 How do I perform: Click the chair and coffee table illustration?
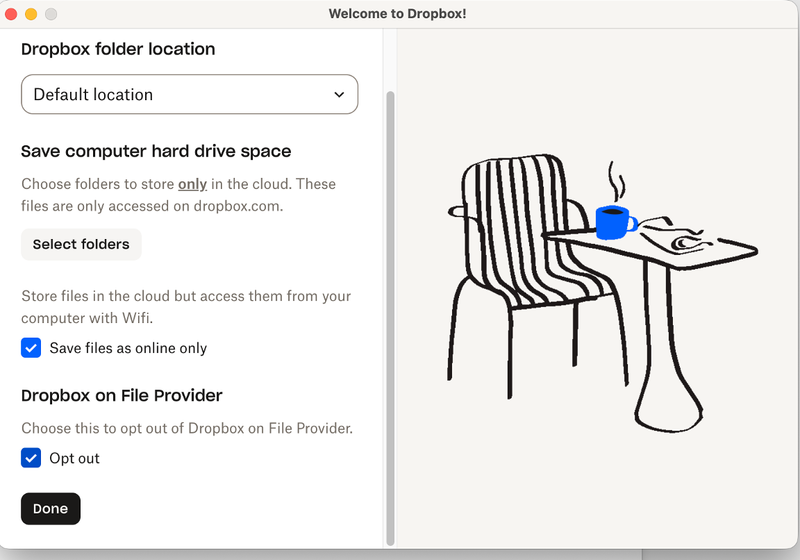click(602, 293)
